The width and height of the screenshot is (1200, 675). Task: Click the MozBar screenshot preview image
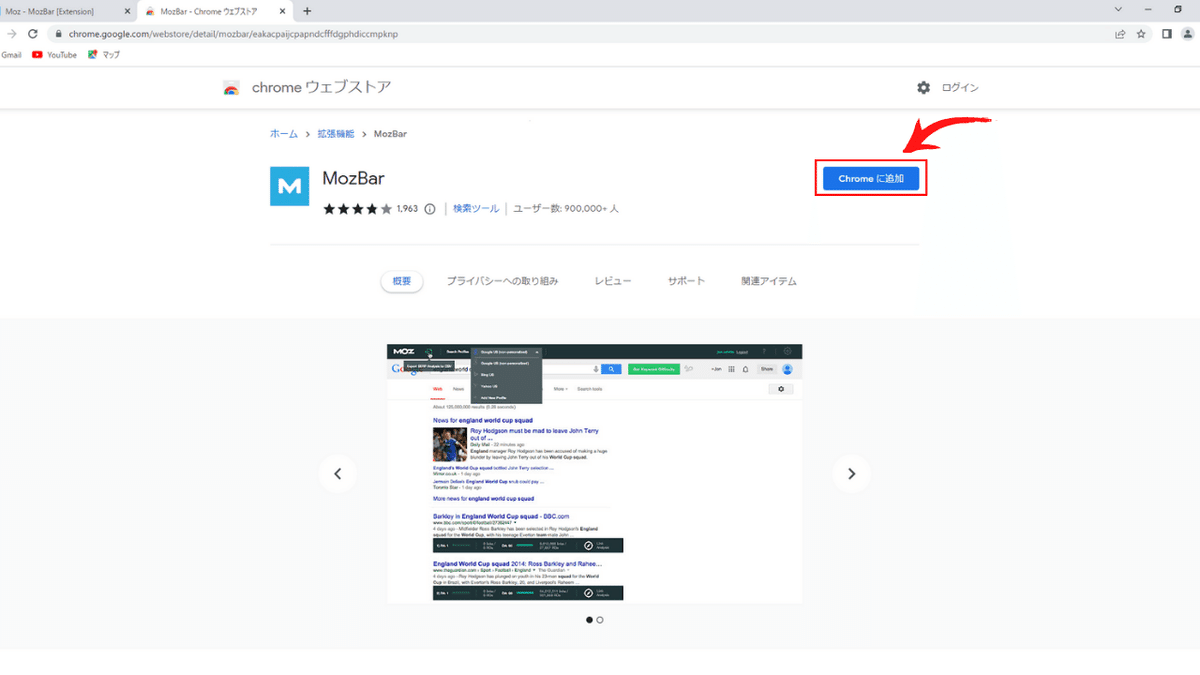pos(595,473)
